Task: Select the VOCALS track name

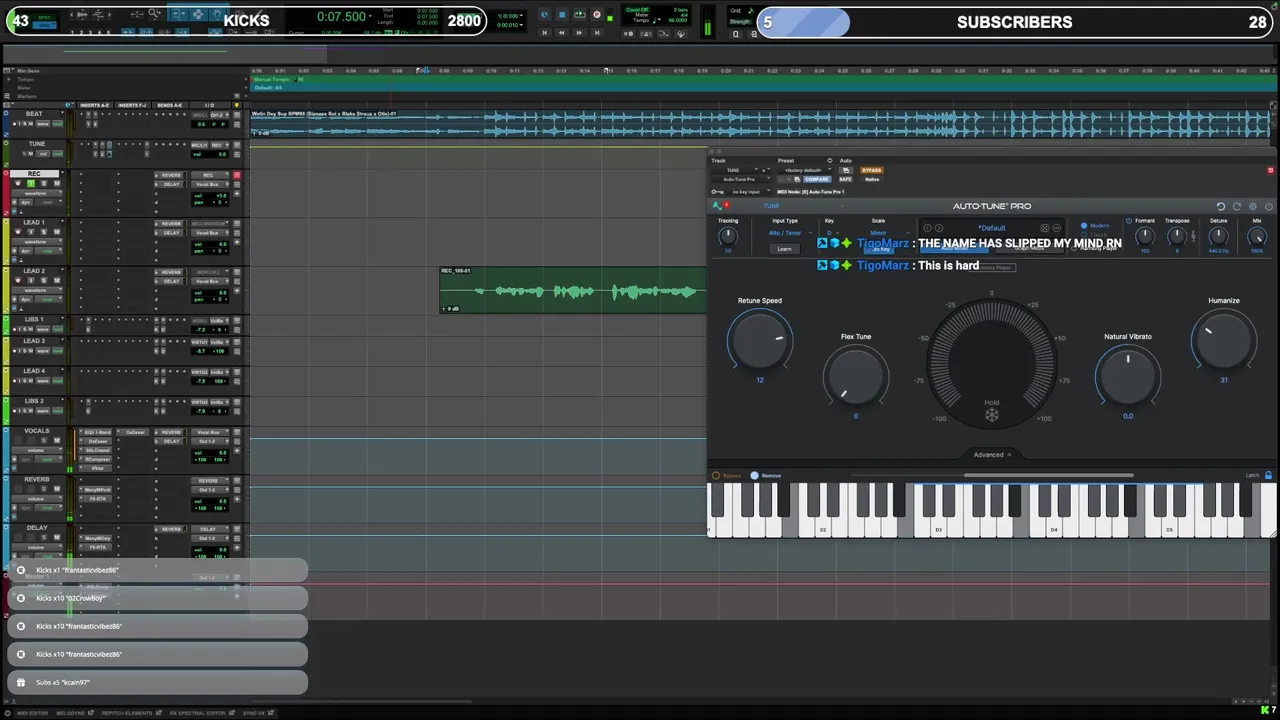Action: coord(37,431)
